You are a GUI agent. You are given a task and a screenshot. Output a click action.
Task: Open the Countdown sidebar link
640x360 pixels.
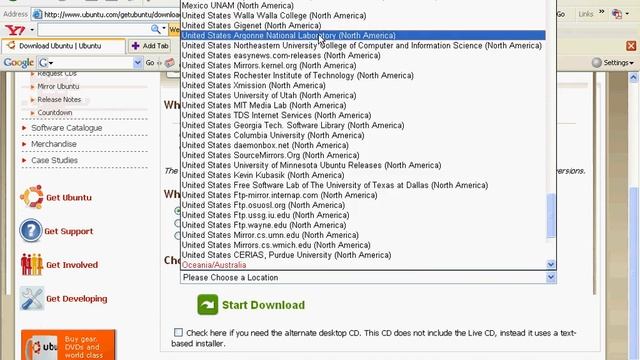coord(55,113)
